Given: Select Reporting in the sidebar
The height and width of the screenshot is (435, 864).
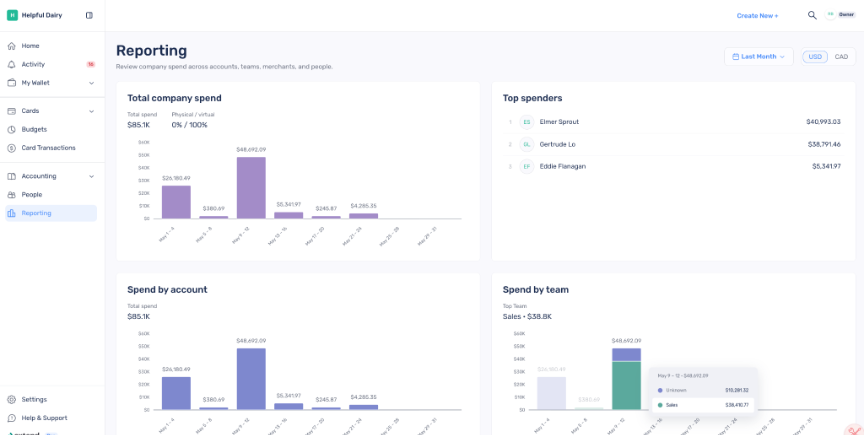Looking at the screenshot, I should point(51,213).
